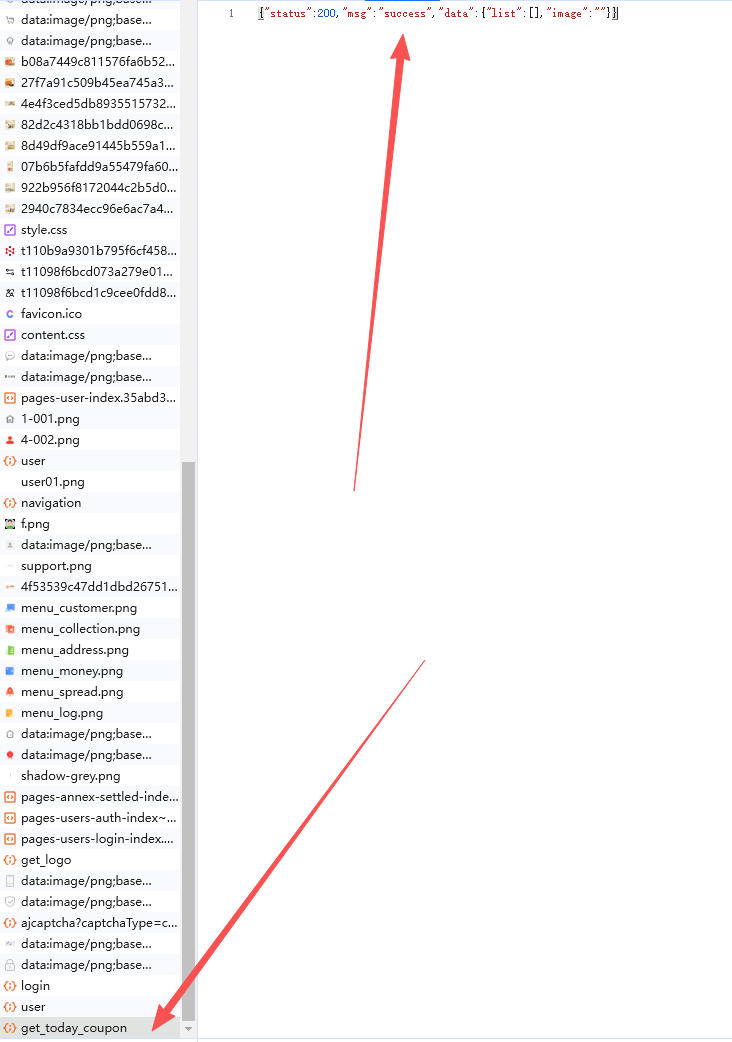732x1042 pixels.
Task: Select style.css in the request list
Action: 90,229
